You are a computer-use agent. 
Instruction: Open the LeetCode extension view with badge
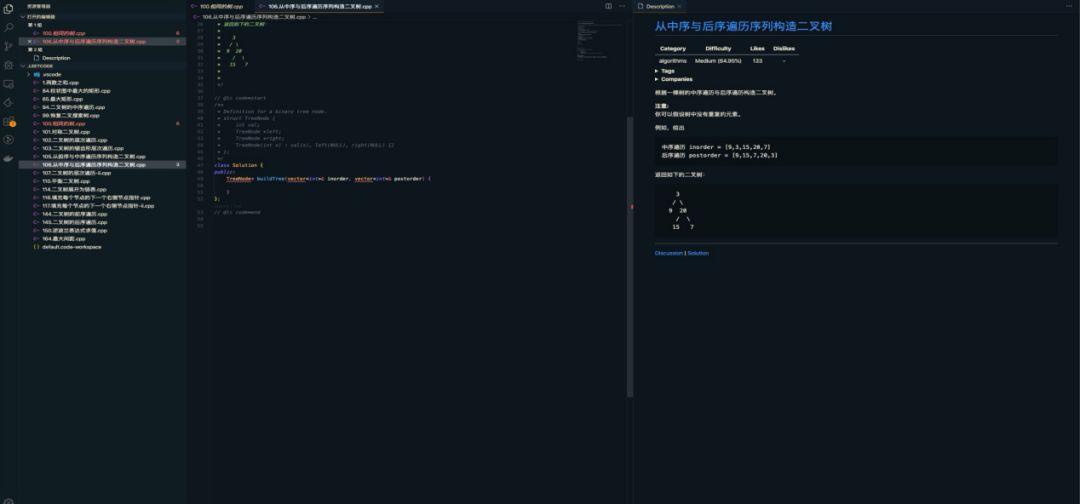point(8,121)
